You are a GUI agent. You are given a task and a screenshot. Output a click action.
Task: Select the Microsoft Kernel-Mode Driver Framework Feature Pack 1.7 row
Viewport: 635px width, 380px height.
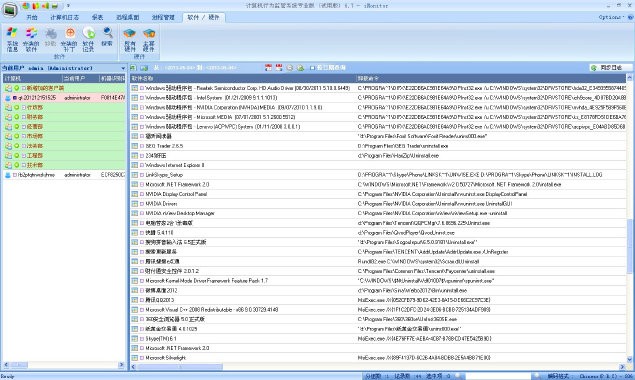[x=378, y=281]
